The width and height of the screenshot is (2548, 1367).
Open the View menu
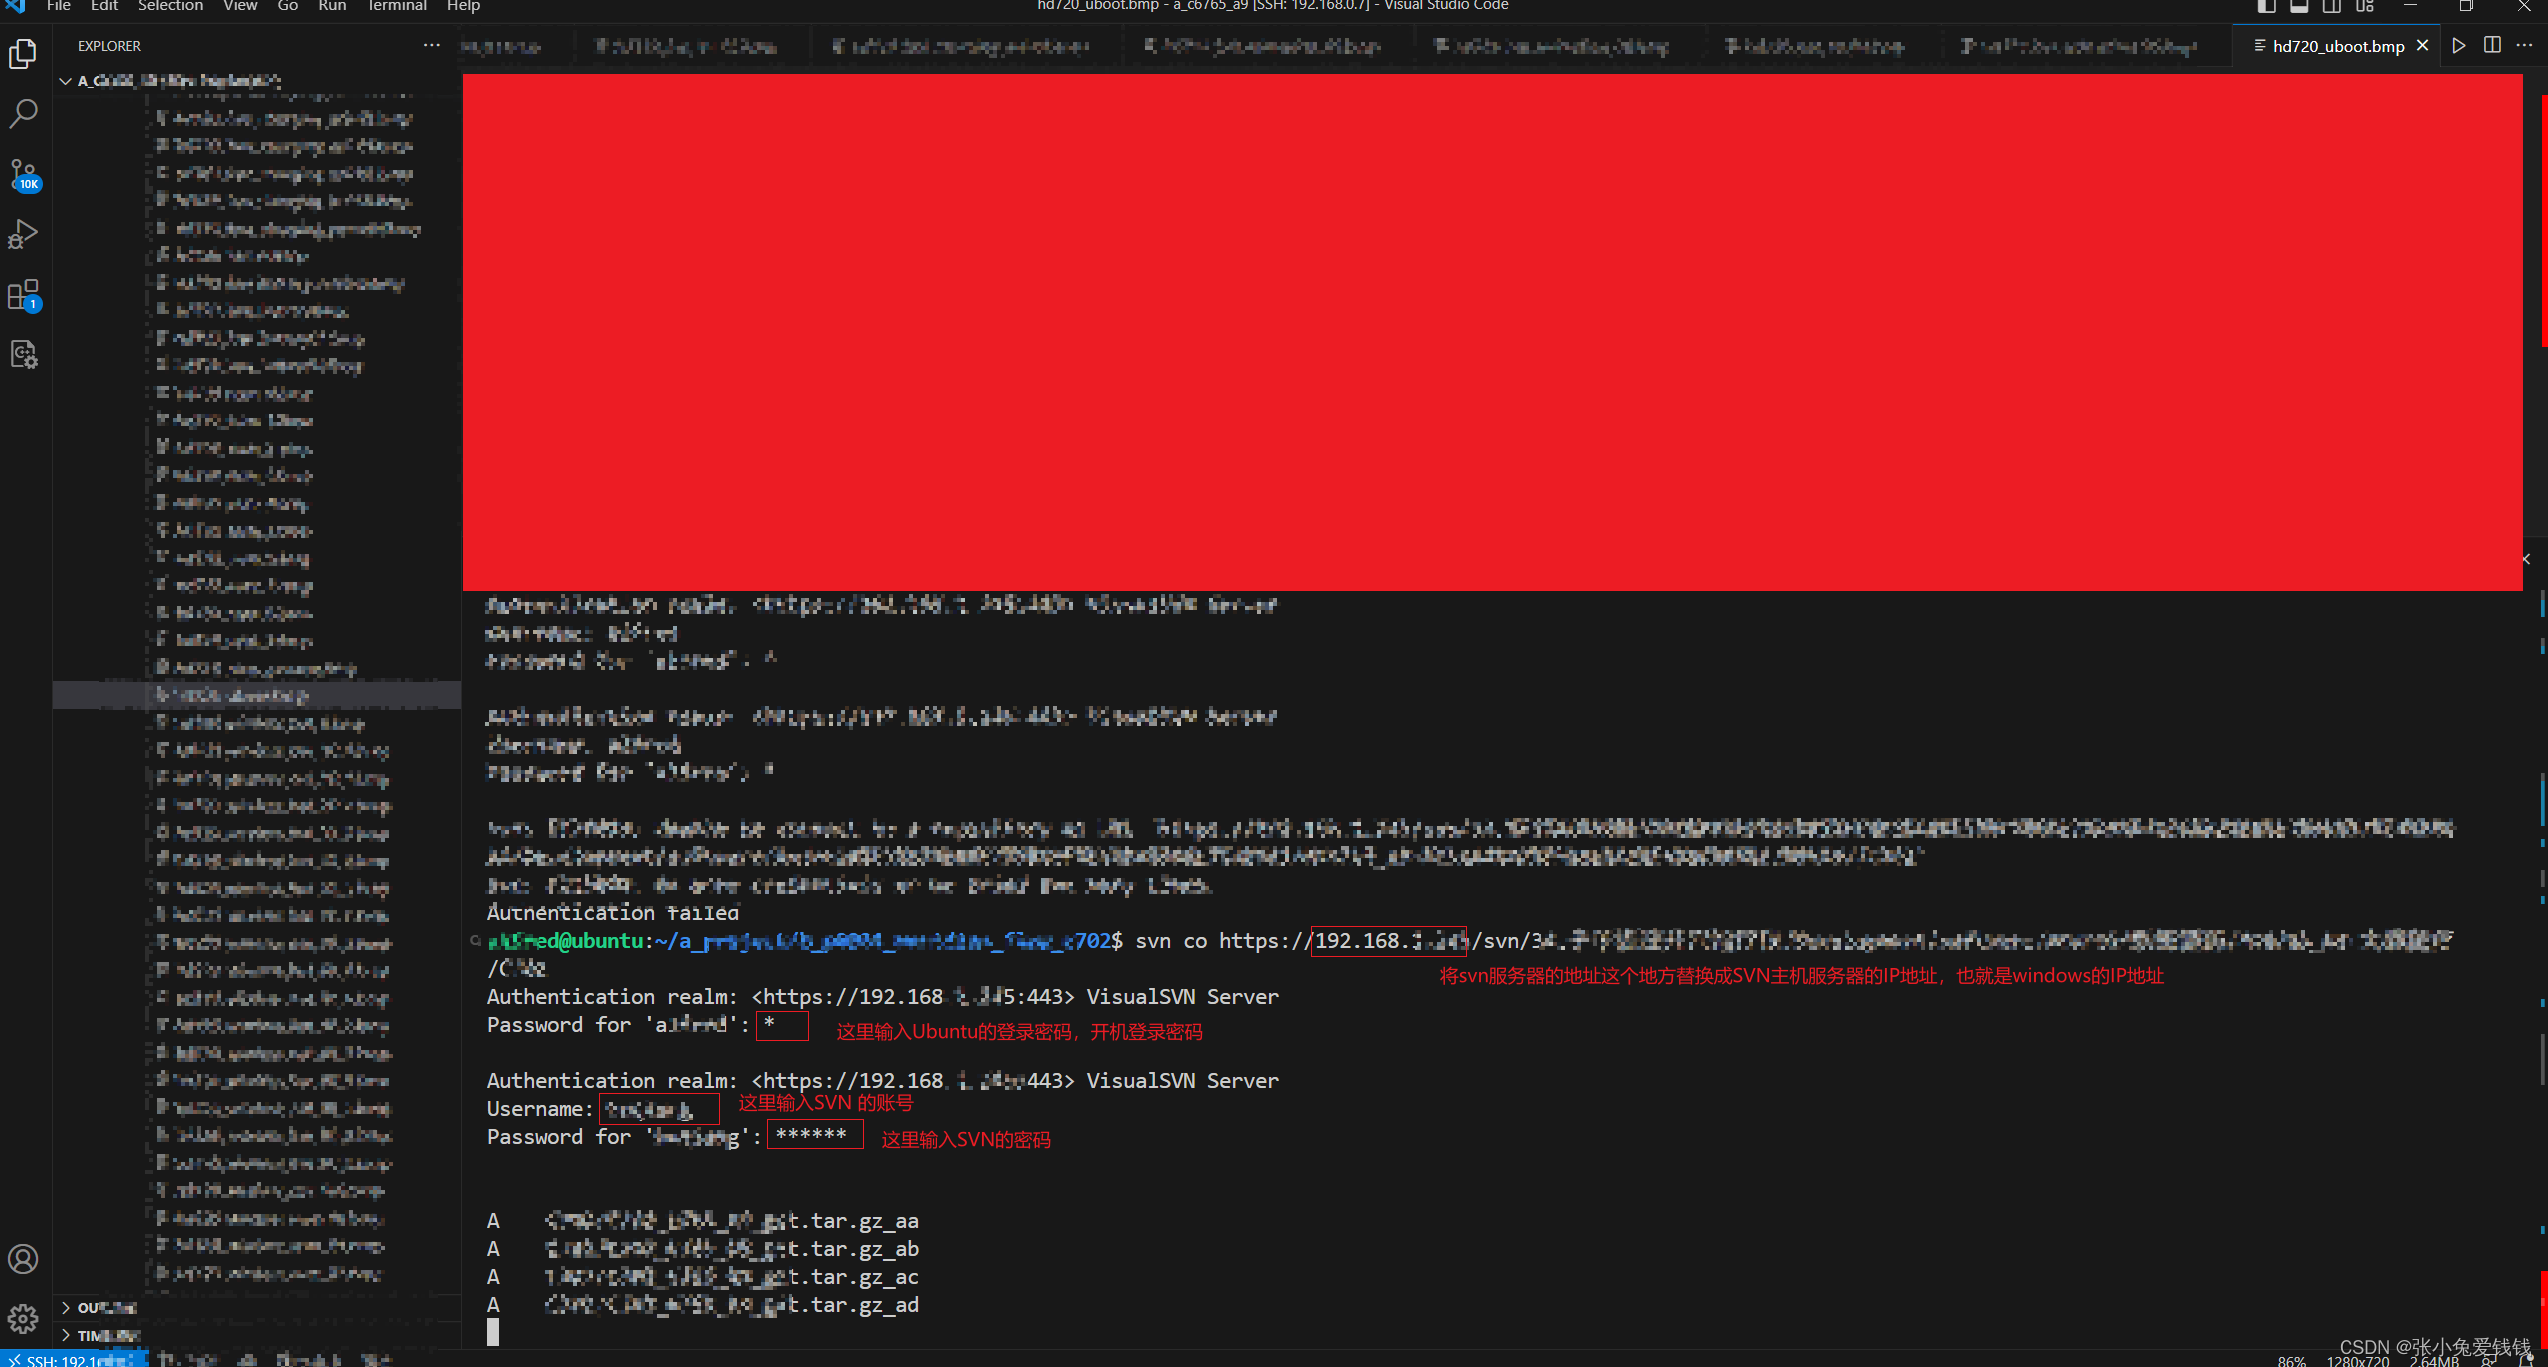240,6
